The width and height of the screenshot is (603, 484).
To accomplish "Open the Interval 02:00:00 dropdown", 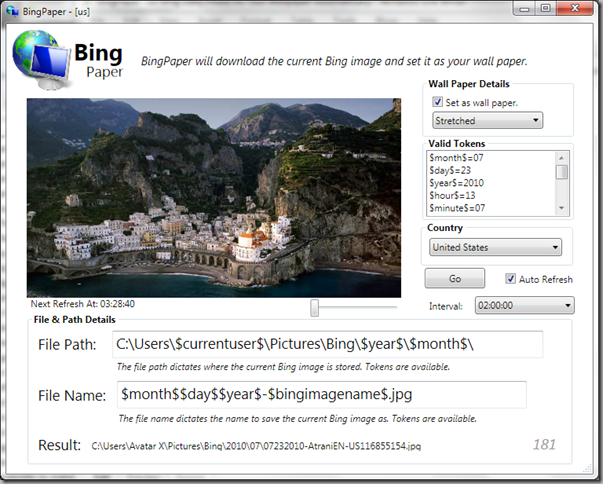I will (525, 305).
